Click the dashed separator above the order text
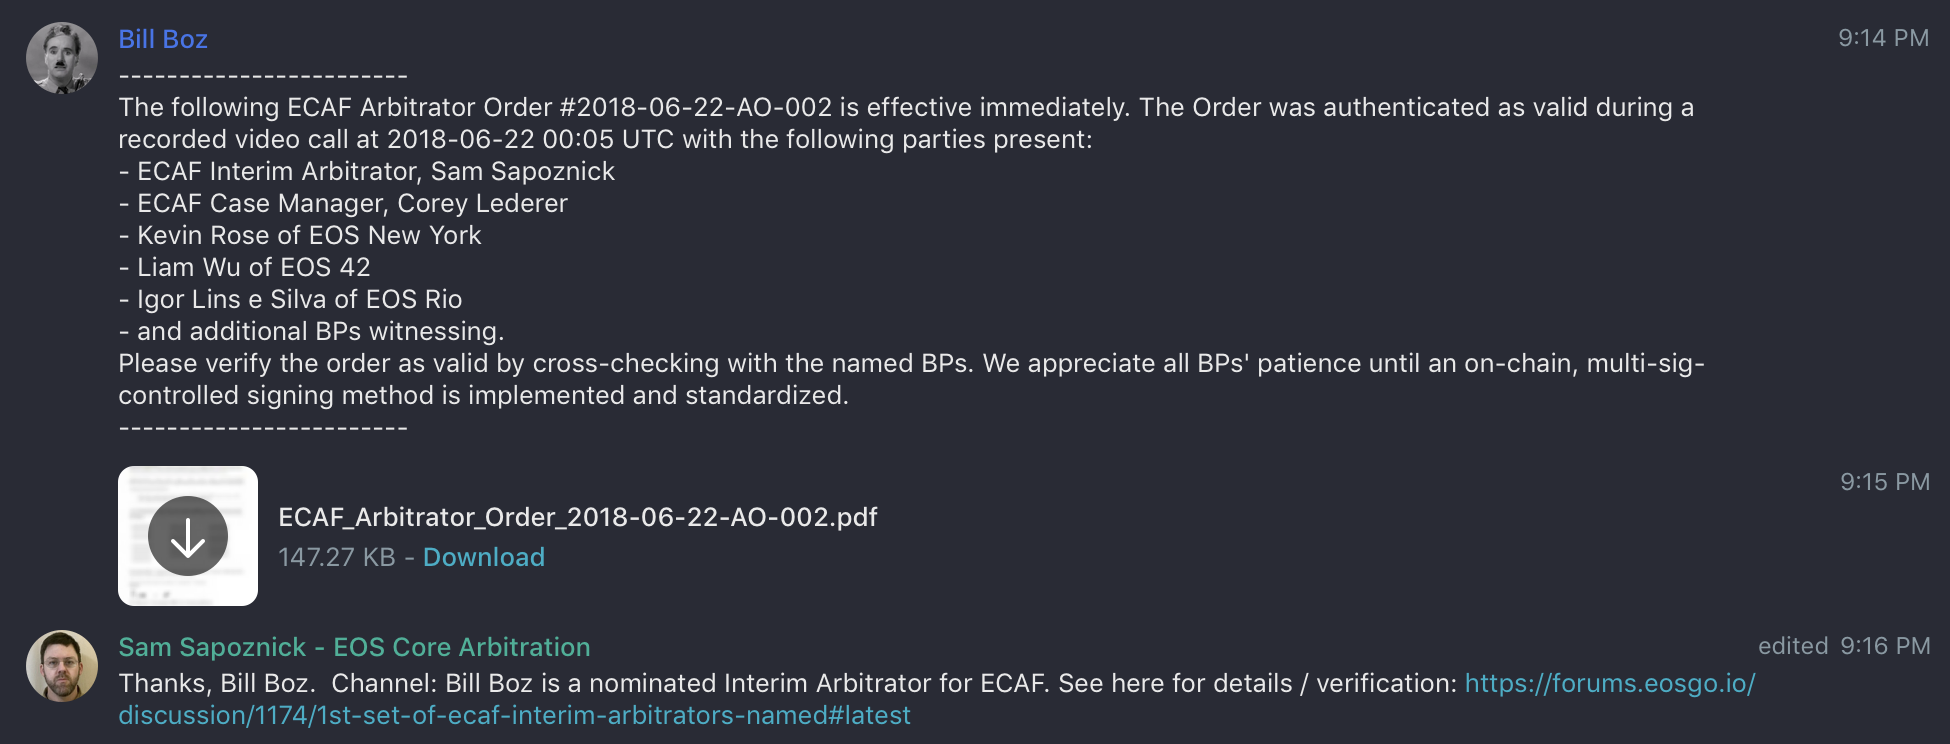This screenshot has width=1950, height=744. click(263, 76)
